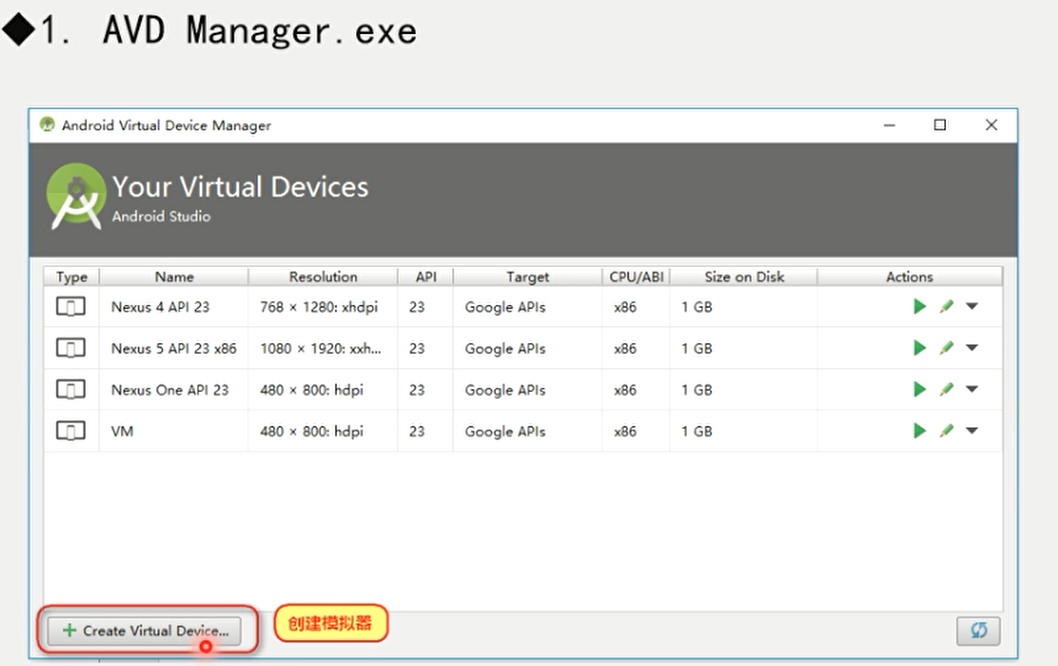Screen dimensions: 1058x666
Task: Click the phone type icon for VM
Action: coord(71,431)
